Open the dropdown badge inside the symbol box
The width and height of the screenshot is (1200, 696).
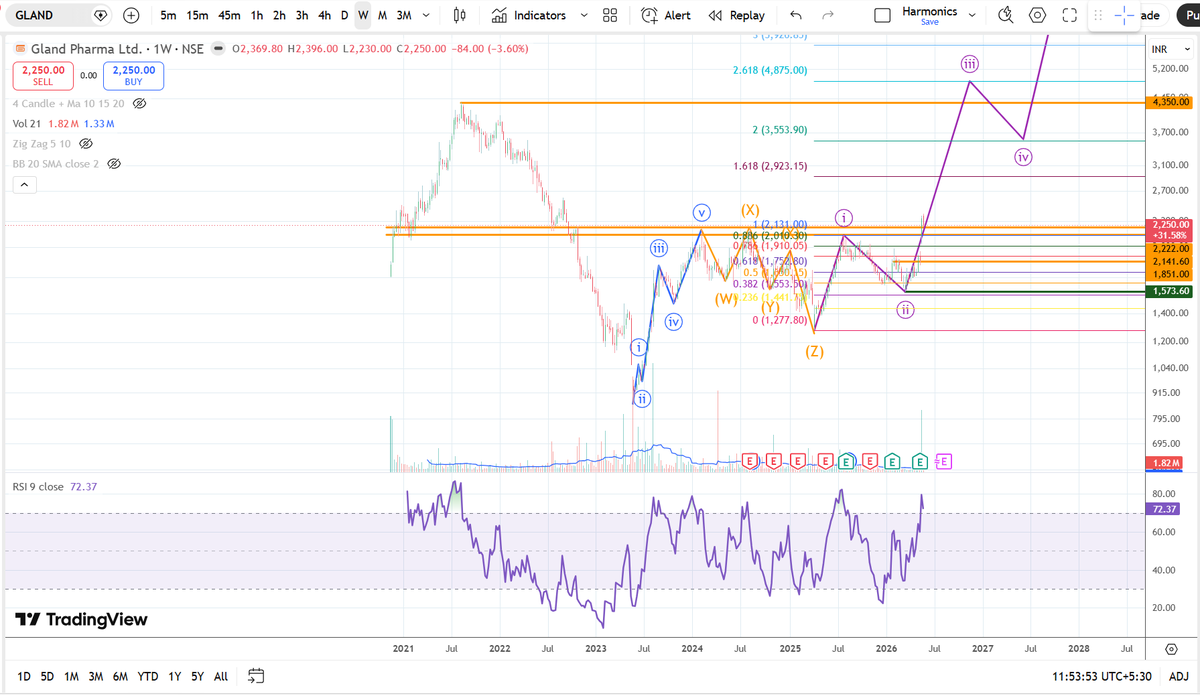[x=100, y=15]
